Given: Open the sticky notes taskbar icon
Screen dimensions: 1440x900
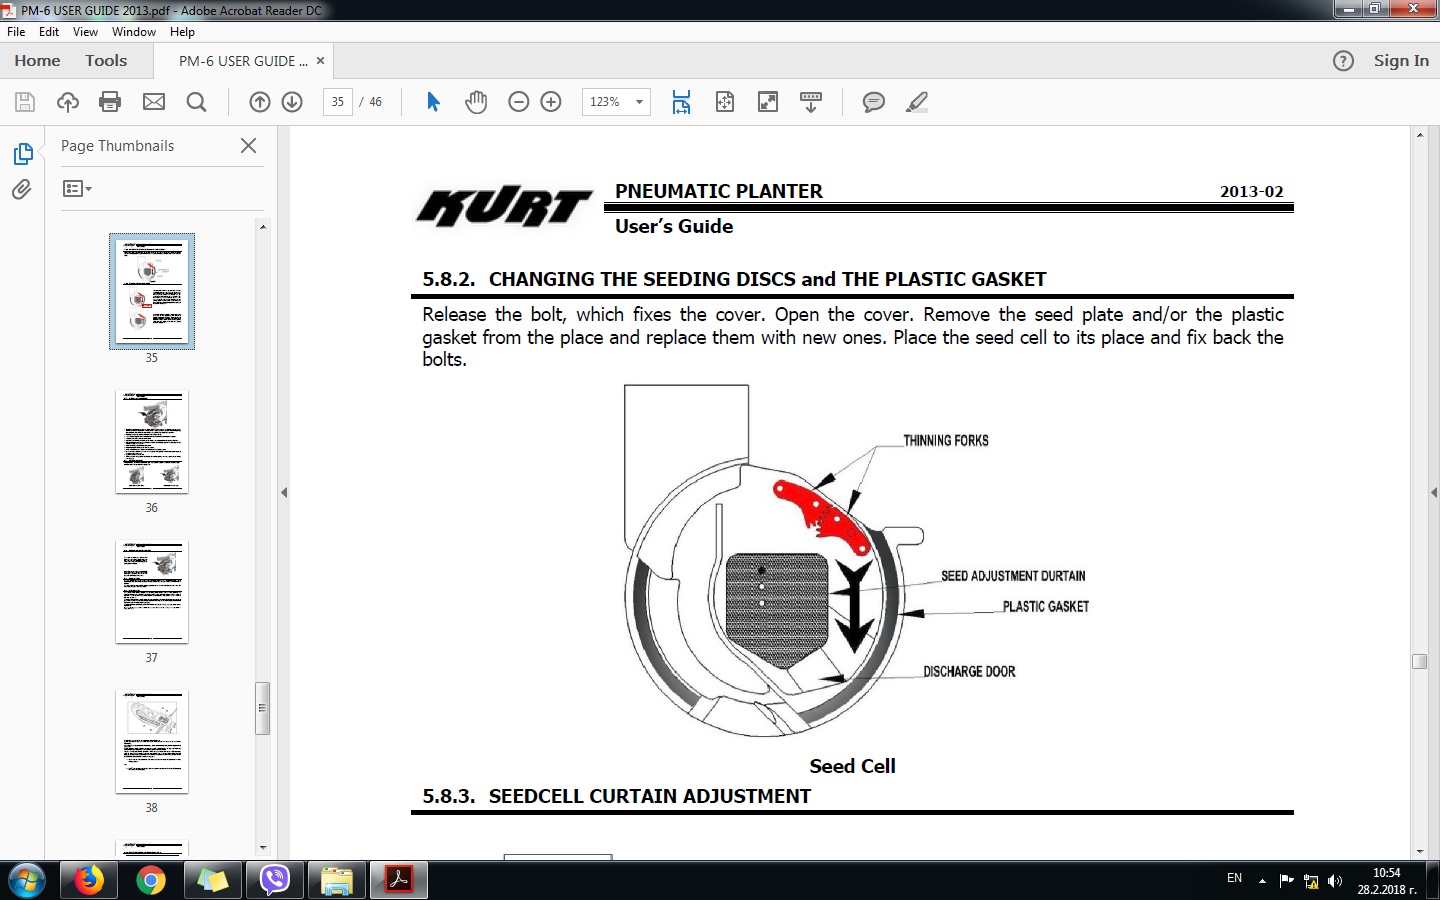Looking at the screenshot, I should tap(213, 881).
